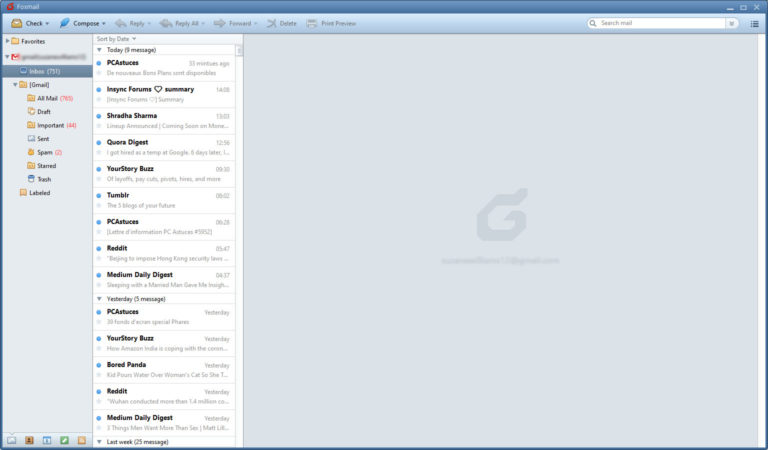Toggle unread dot on Reddit 05:47 message

pyautogui.click(x=99, y=249)
